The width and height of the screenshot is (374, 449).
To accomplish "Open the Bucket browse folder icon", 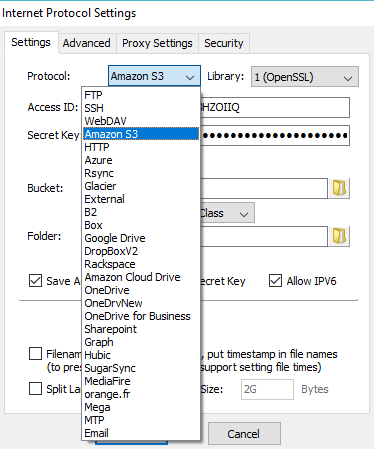I will [x=339, y=188].
